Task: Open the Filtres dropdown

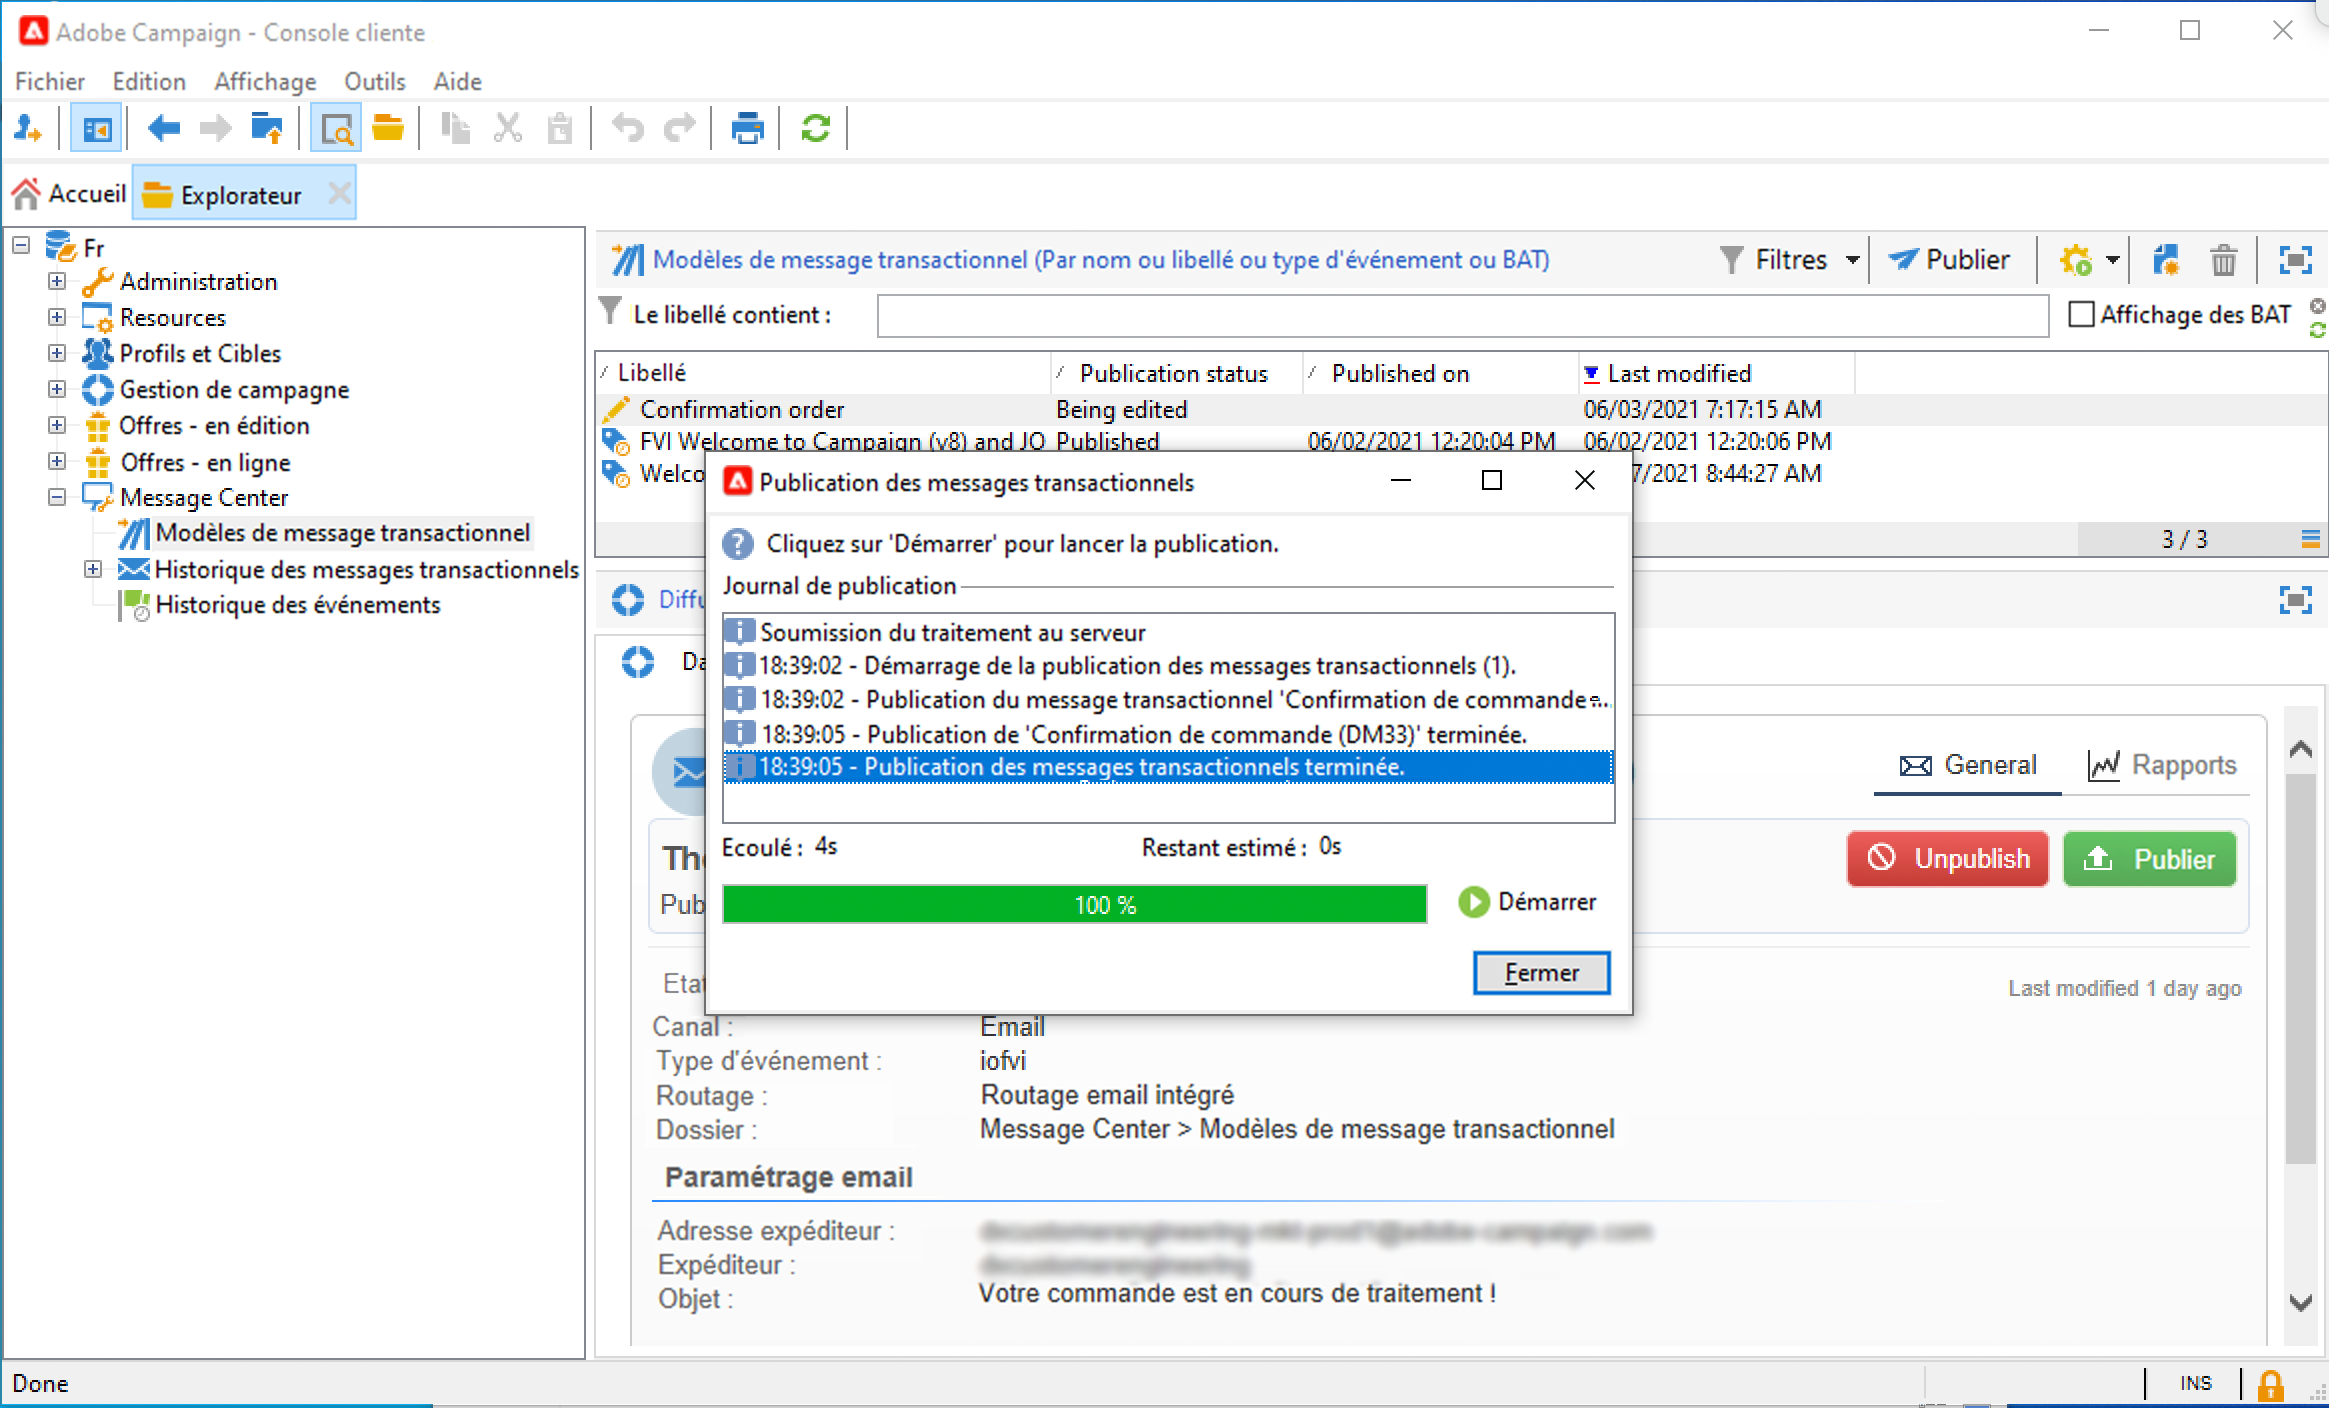Action: 1790,260
